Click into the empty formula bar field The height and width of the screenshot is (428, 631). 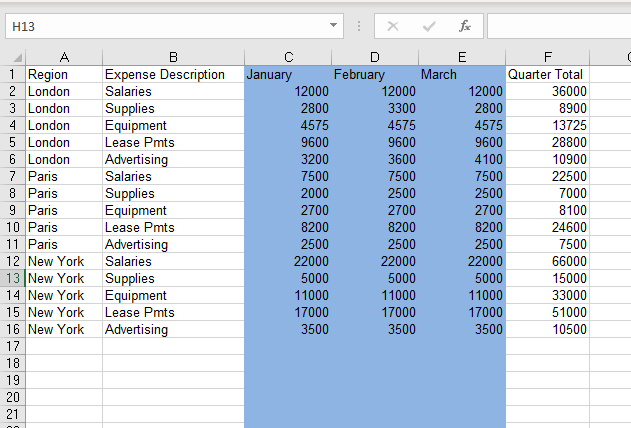[558, 26]
